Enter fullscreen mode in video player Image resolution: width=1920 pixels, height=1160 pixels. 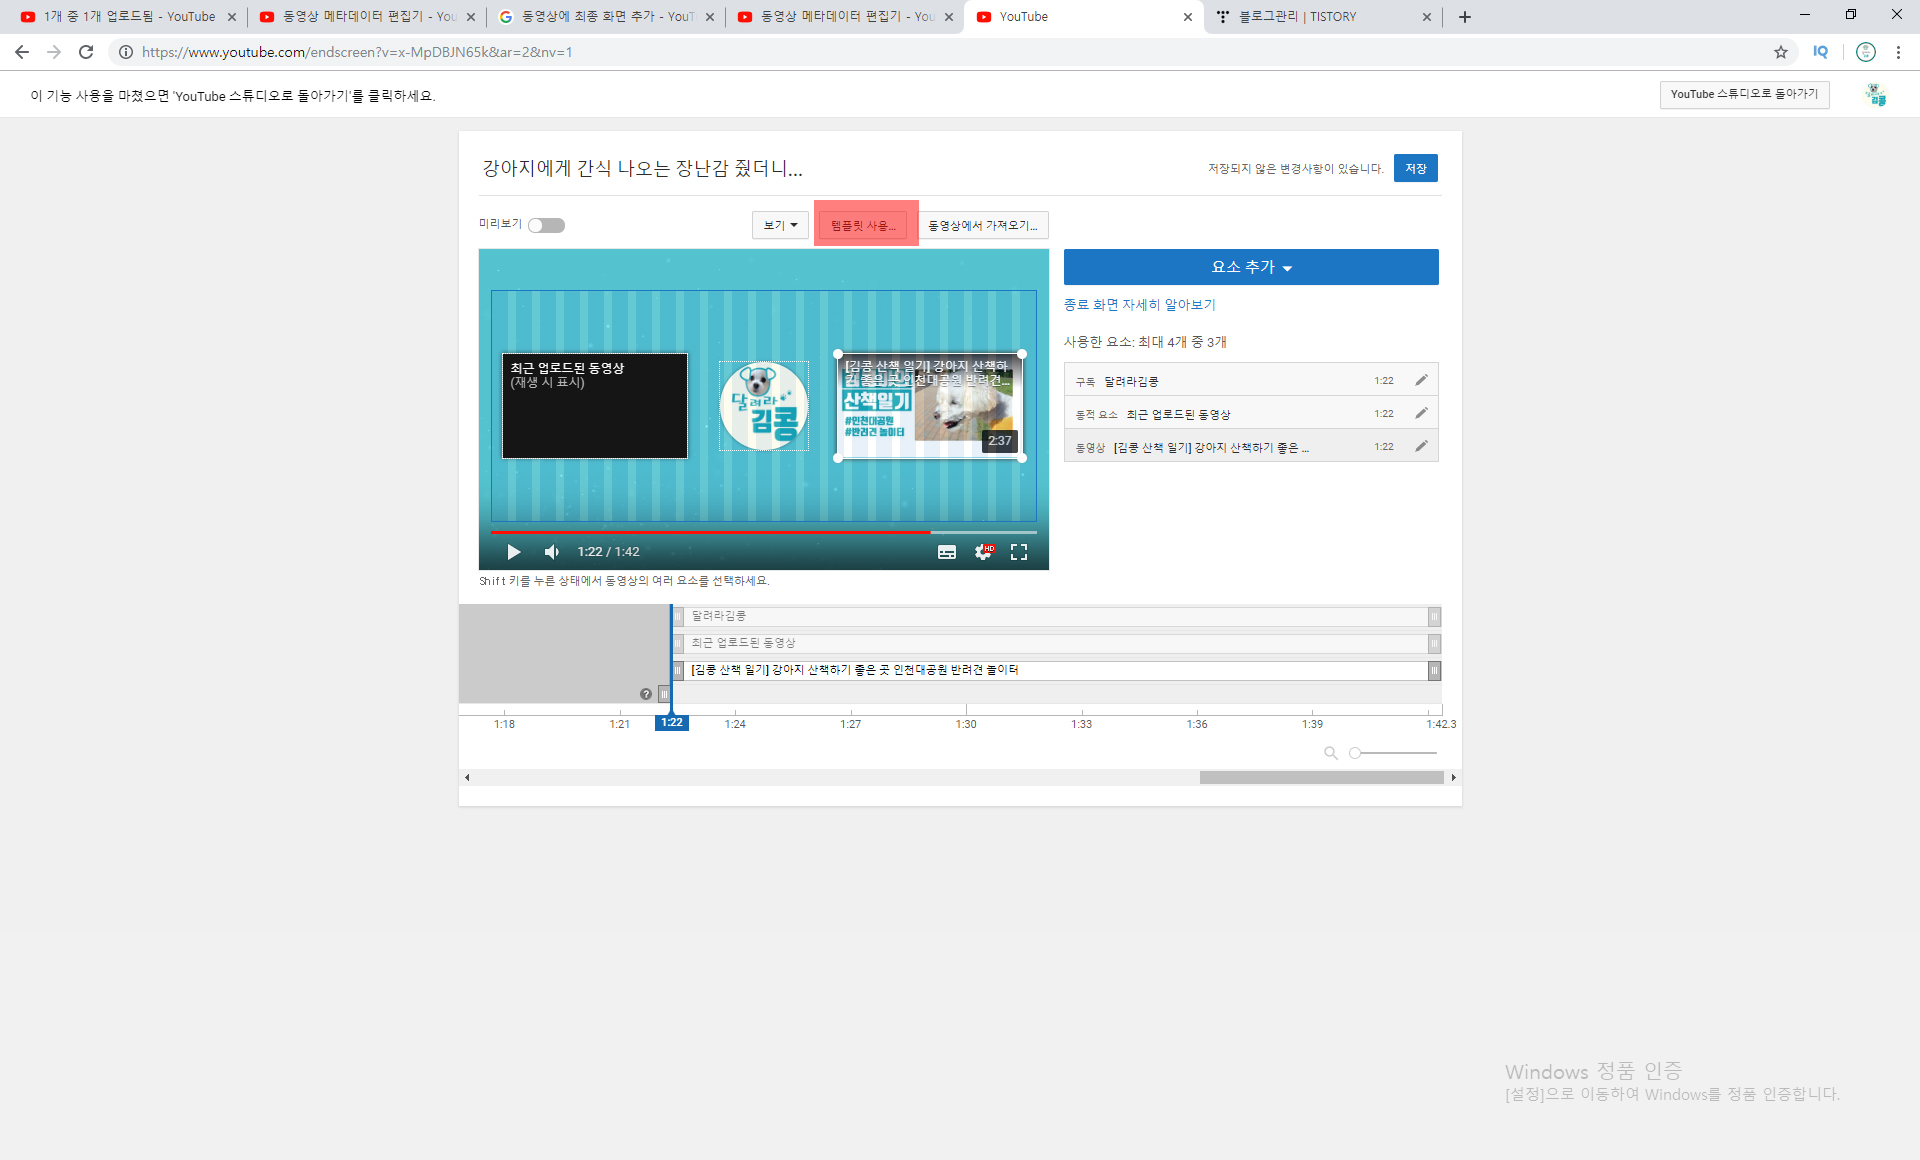tap(1019, 552)
